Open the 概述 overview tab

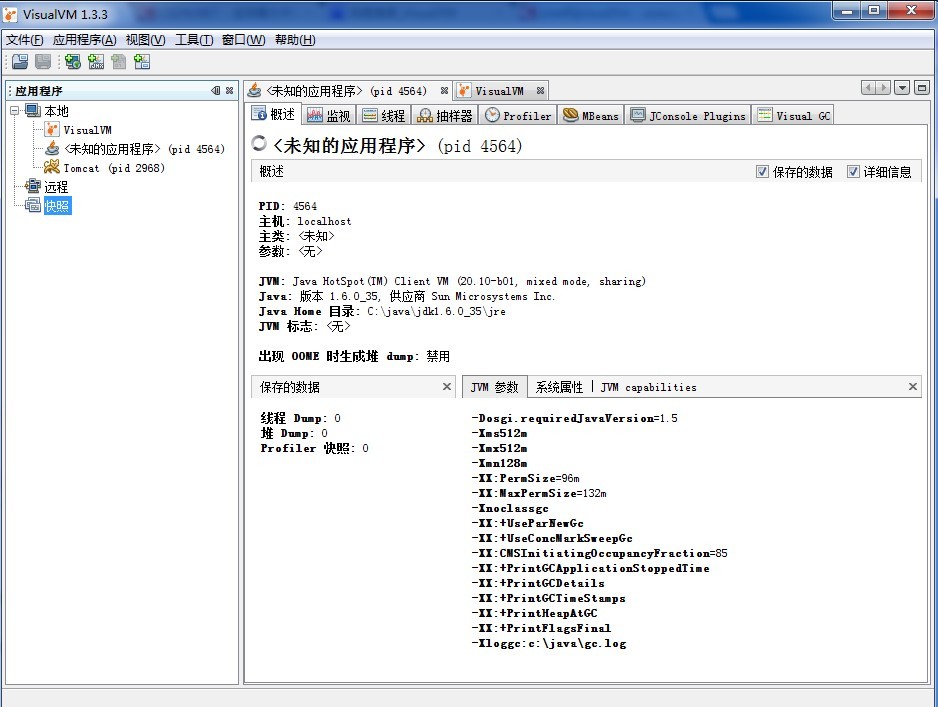click(x=273, y=115)
